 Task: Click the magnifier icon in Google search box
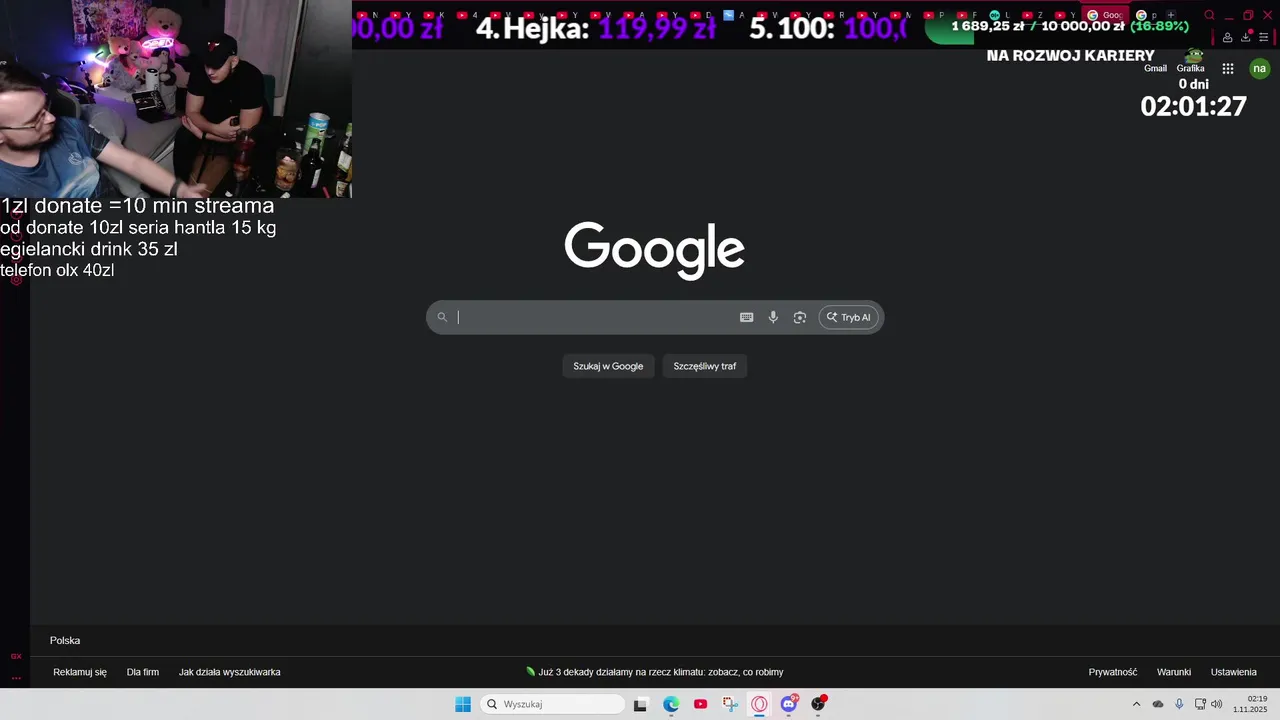tap(442, 317)
